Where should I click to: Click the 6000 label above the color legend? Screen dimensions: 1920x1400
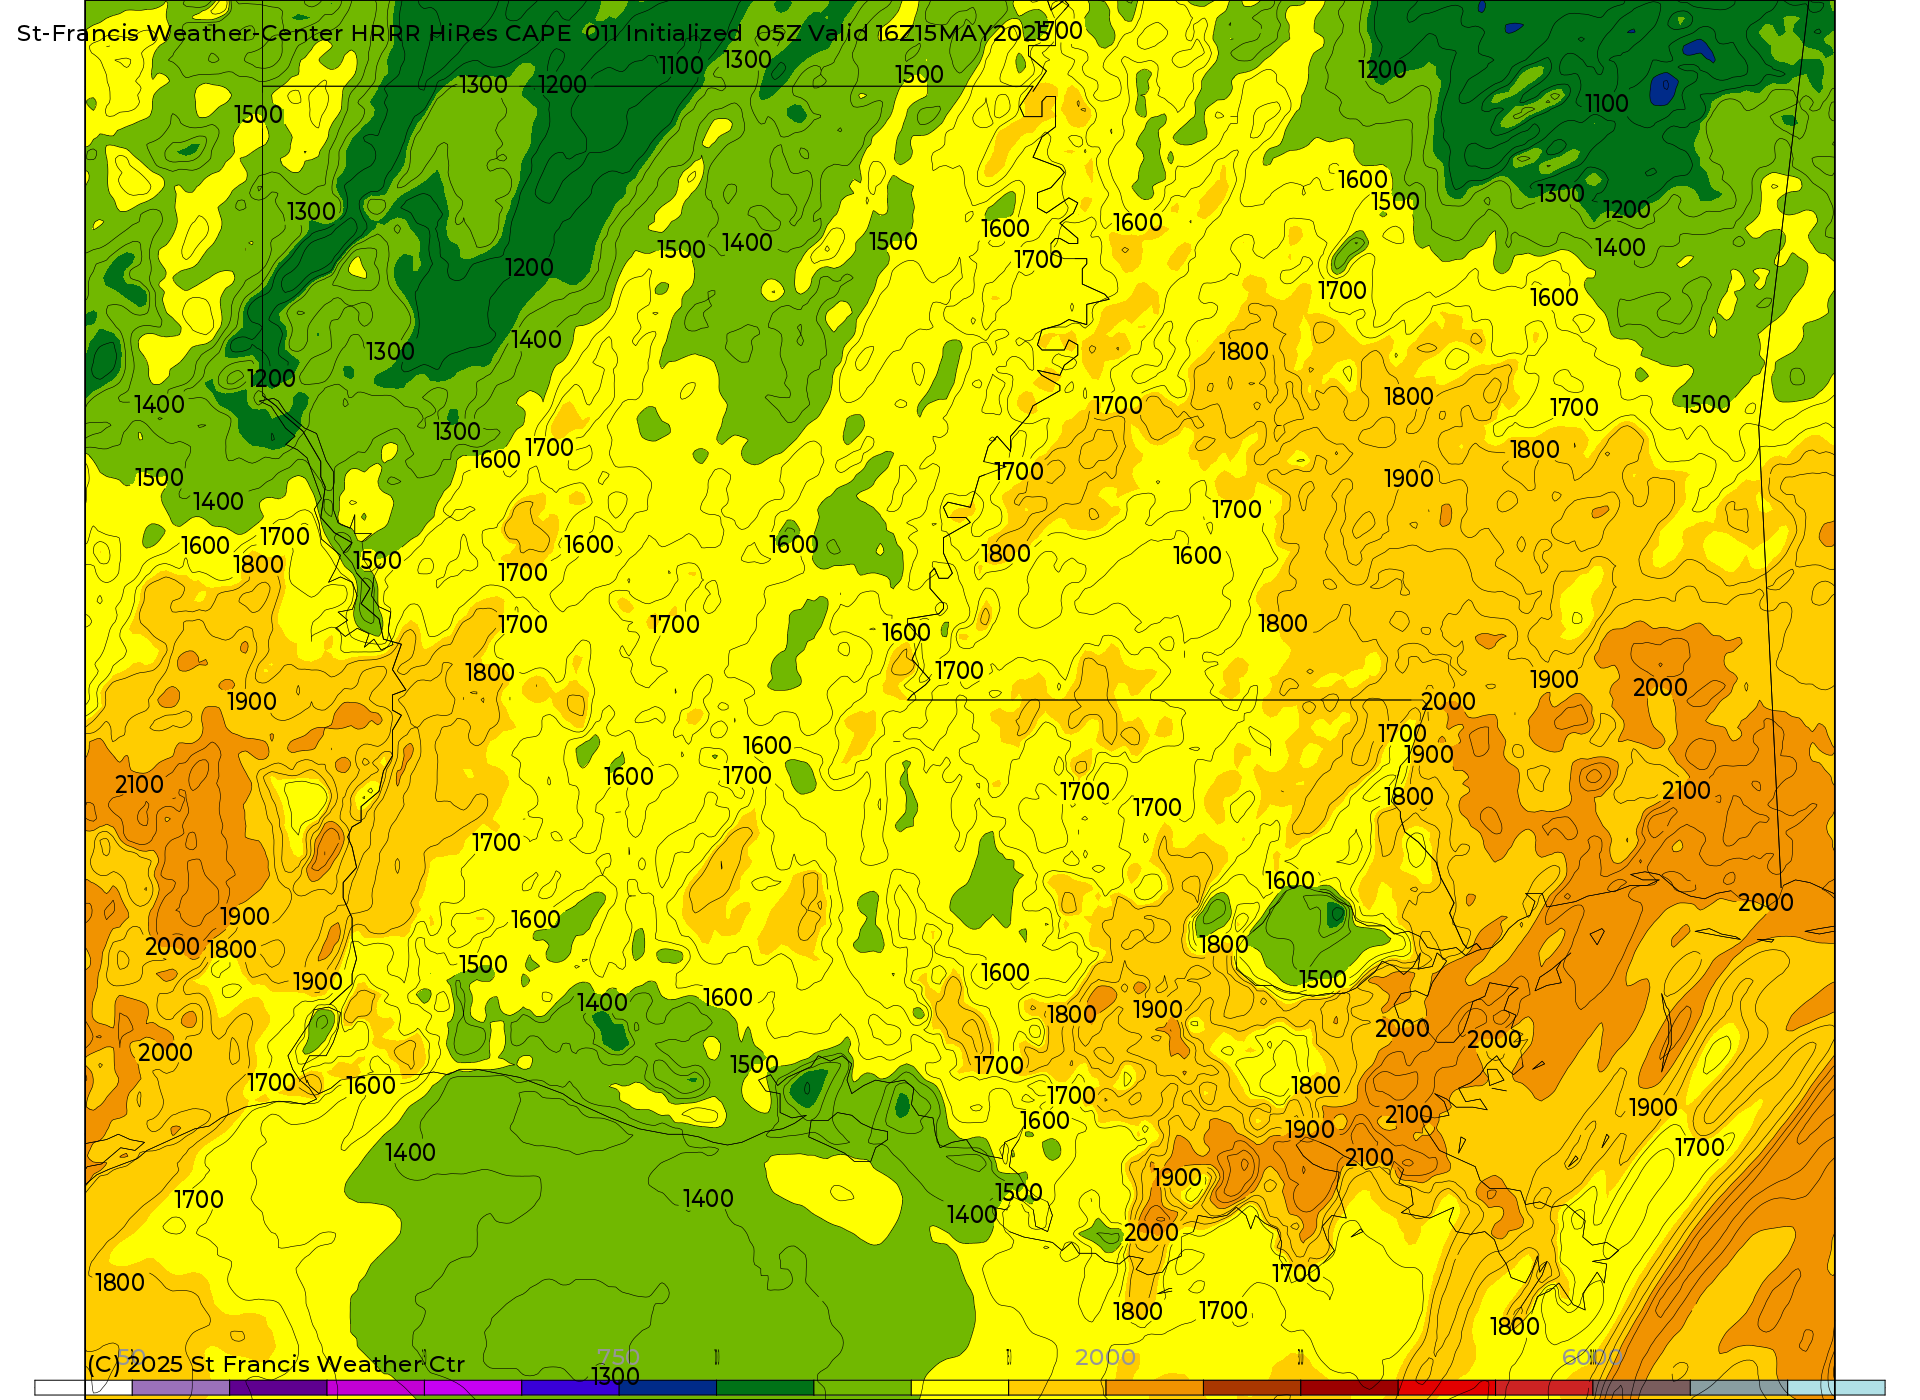1592,1357
